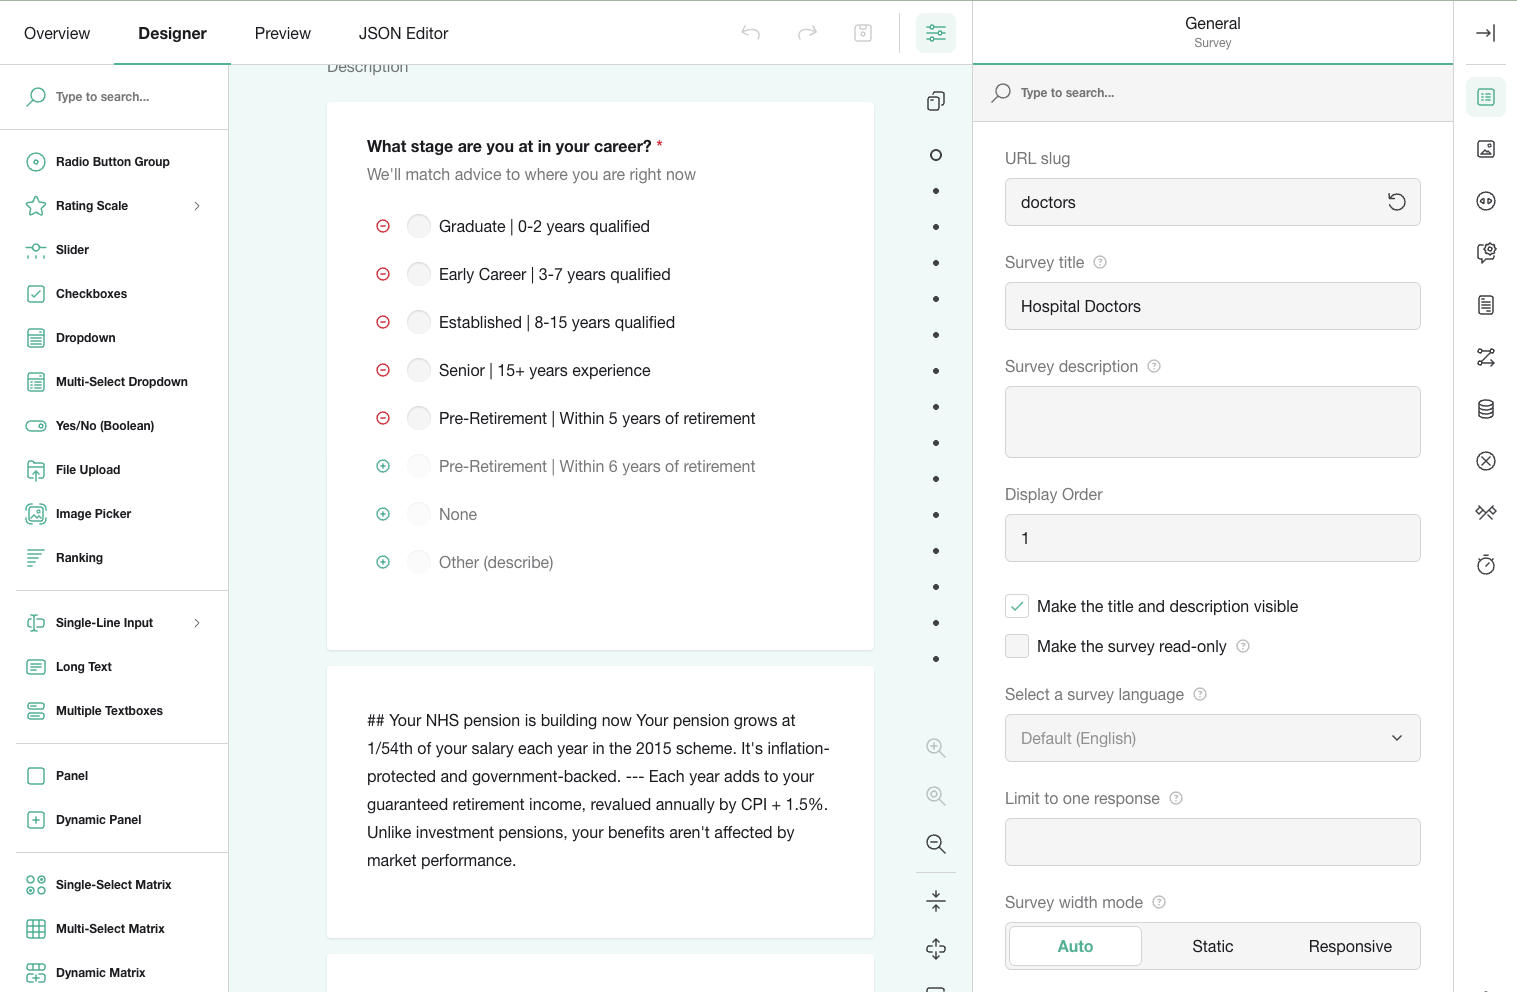This screenshot has width=1517, height=992.
Task: Open the Pages properties section icon
Action: 1486,305
